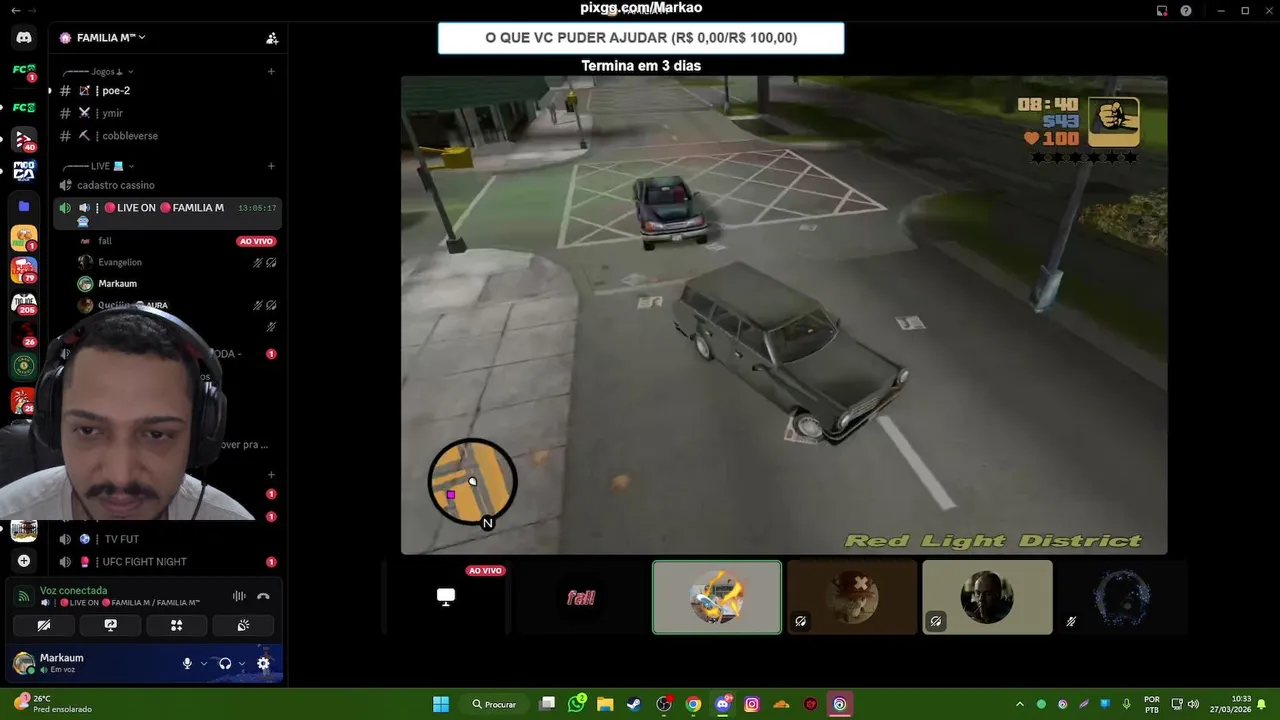Open File Explorer from the taskbar

(x=605, y=704)
